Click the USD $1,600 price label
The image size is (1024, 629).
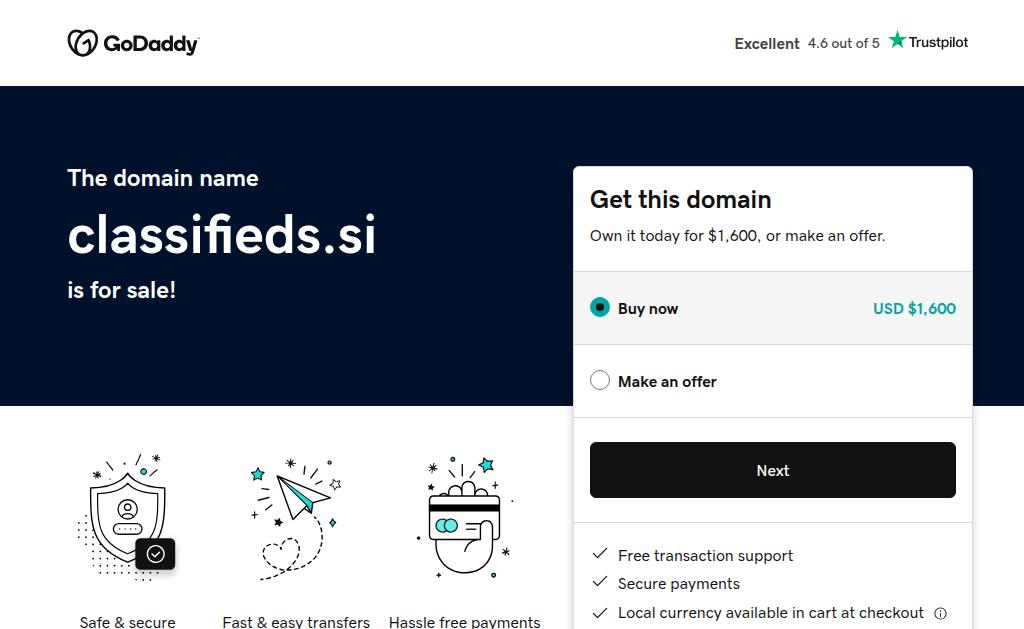pos(914,308)
